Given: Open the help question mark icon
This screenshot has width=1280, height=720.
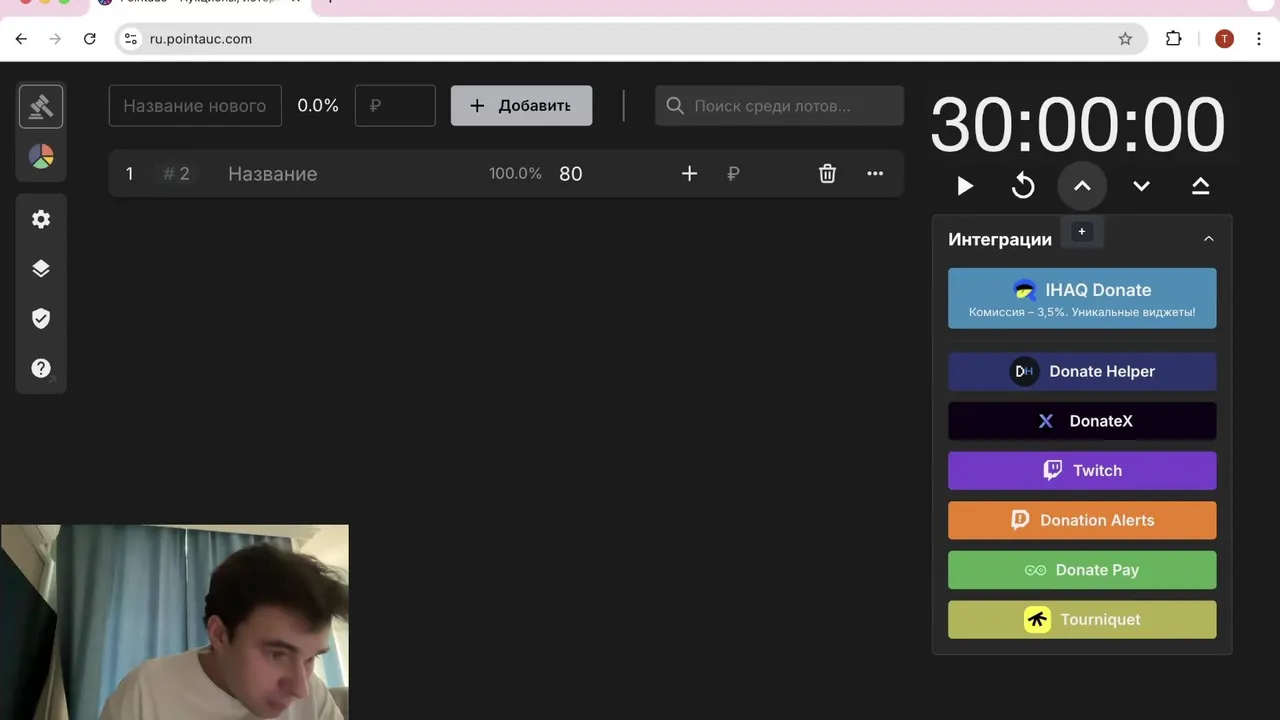Looking at the screenshot, I should click(x=41, y=368).
